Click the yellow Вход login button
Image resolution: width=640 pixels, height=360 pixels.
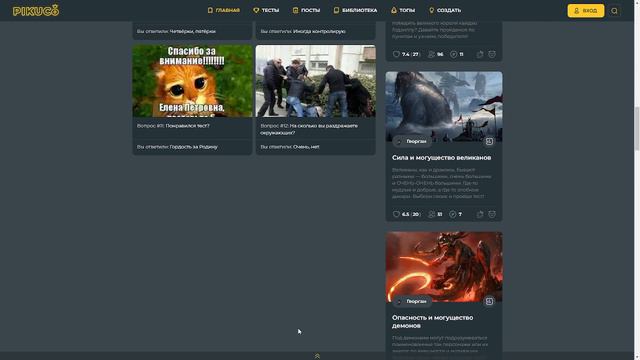click(586, 11)
